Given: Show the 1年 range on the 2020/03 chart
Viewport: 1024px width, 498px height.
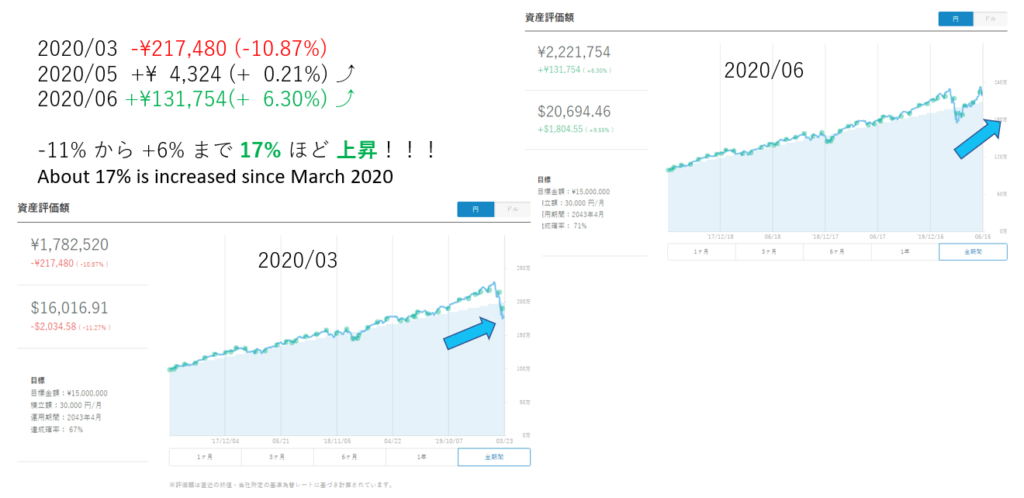Looking at the screenshot, I should click(x=421, y=457).
